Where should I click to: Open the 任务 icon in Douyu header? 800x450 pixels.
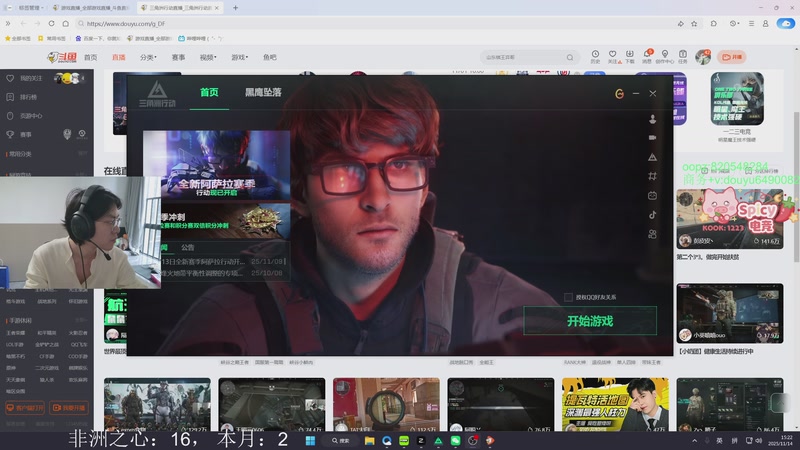[x=683, y=57]
